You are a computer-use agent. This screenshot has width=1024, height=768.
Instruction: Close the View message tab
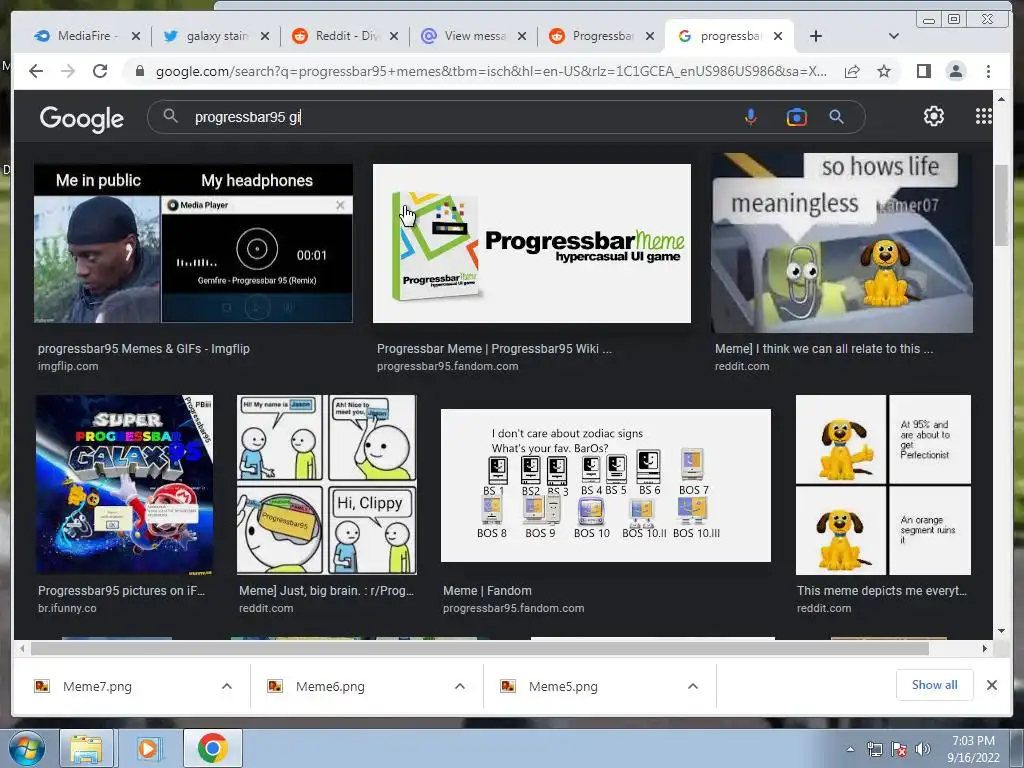click(522, 36)
